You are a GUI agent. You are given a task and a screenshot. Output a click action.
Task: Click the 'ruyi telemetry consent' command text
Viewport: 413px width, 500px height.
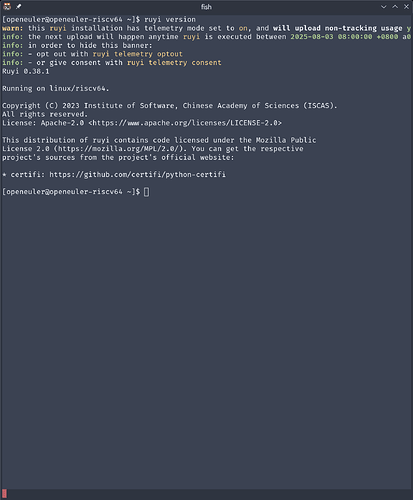[x=174, y=63]
